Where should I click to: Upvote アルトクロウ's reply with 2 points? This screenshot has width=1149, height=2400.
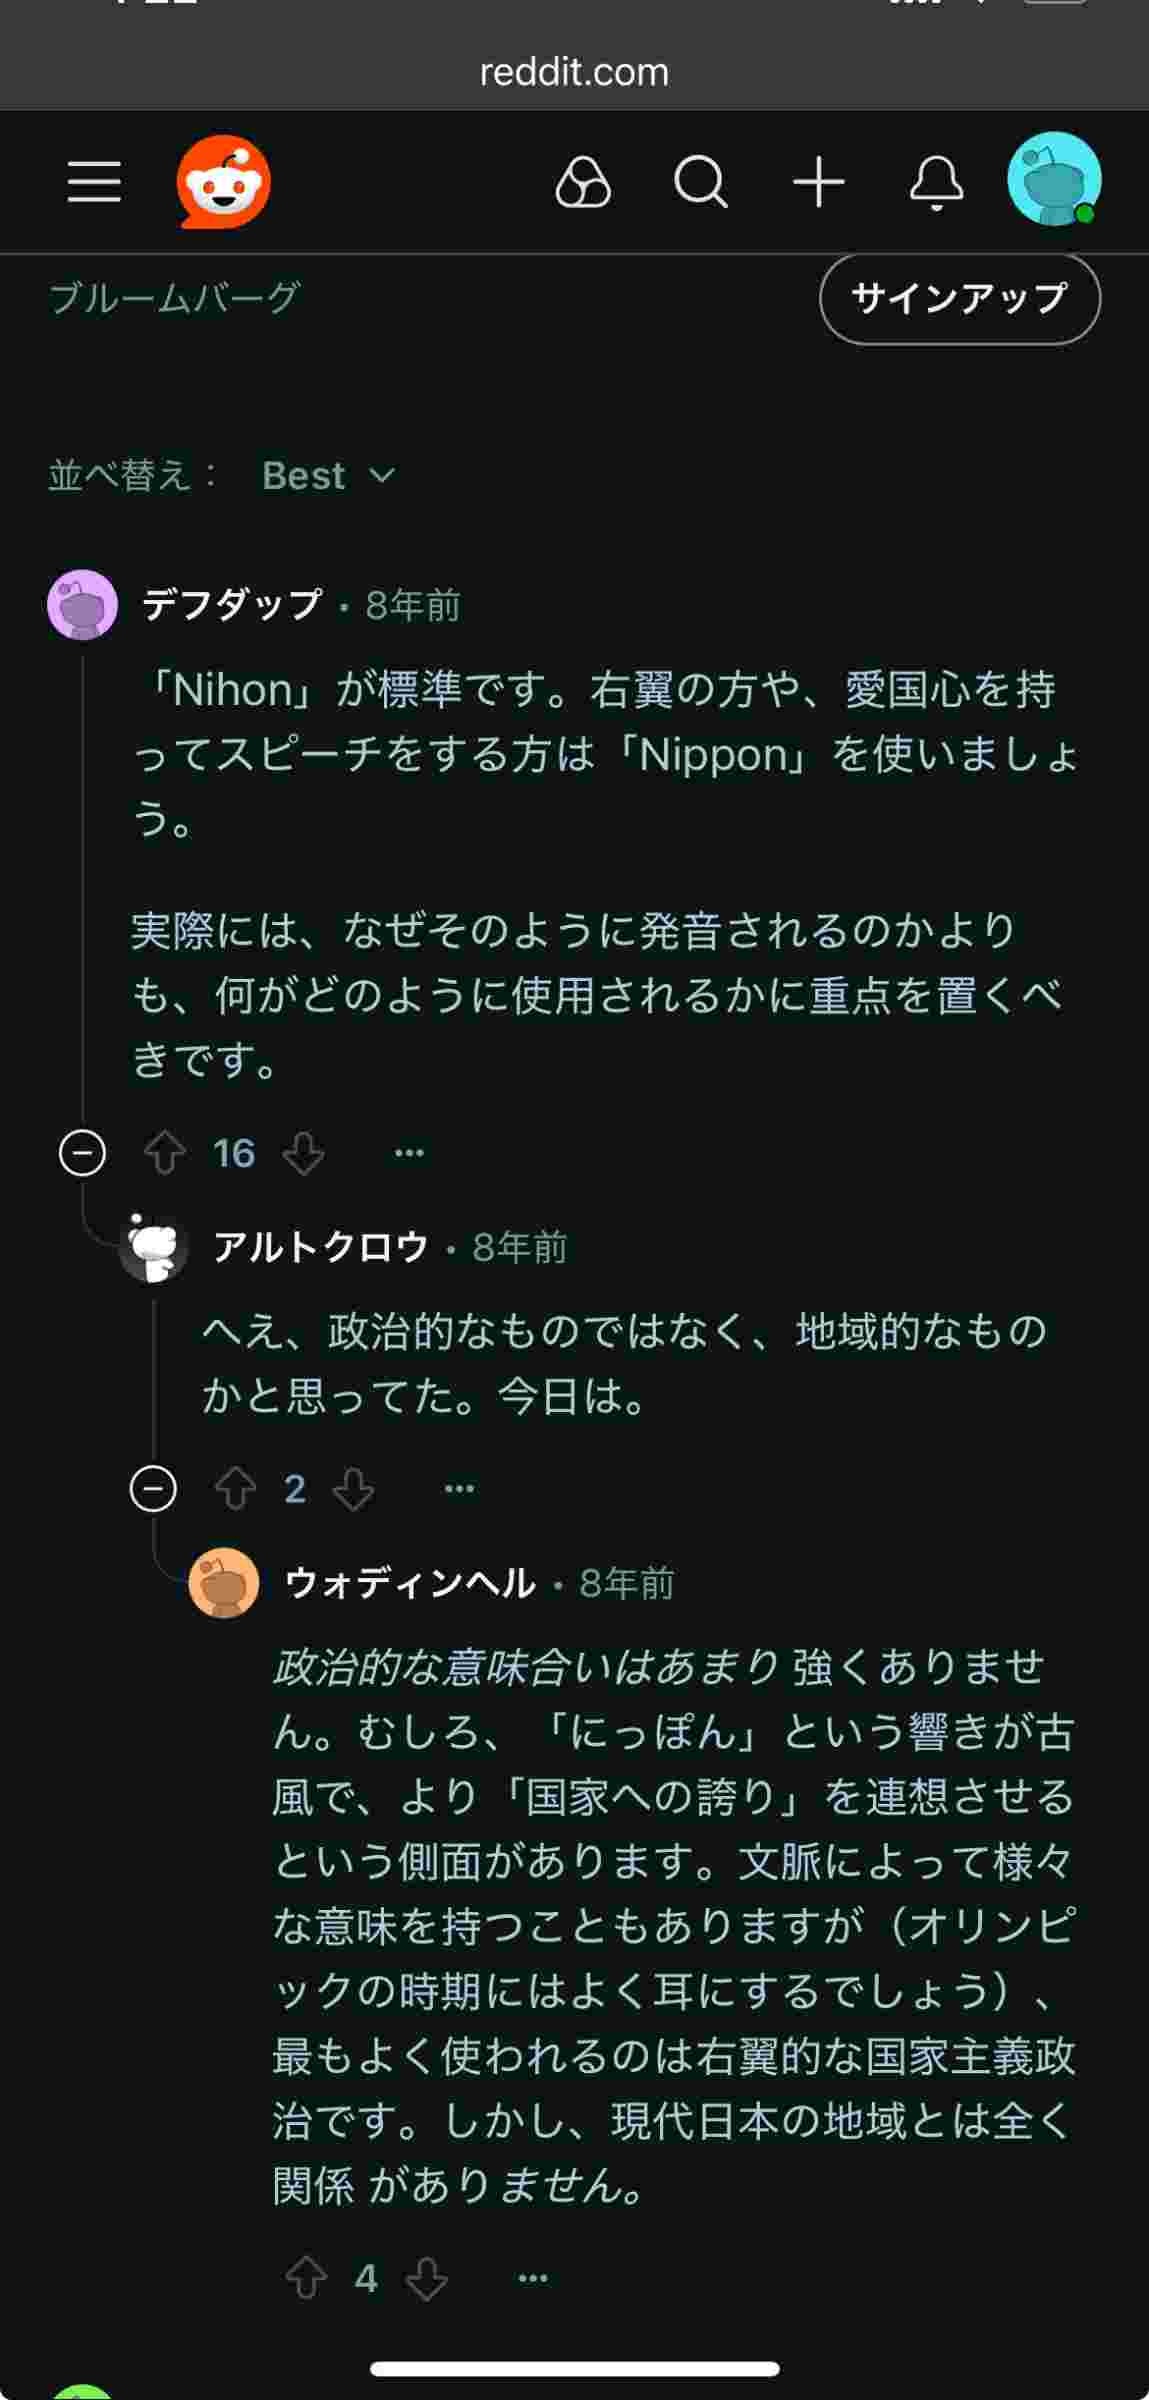click(236, 1489)
